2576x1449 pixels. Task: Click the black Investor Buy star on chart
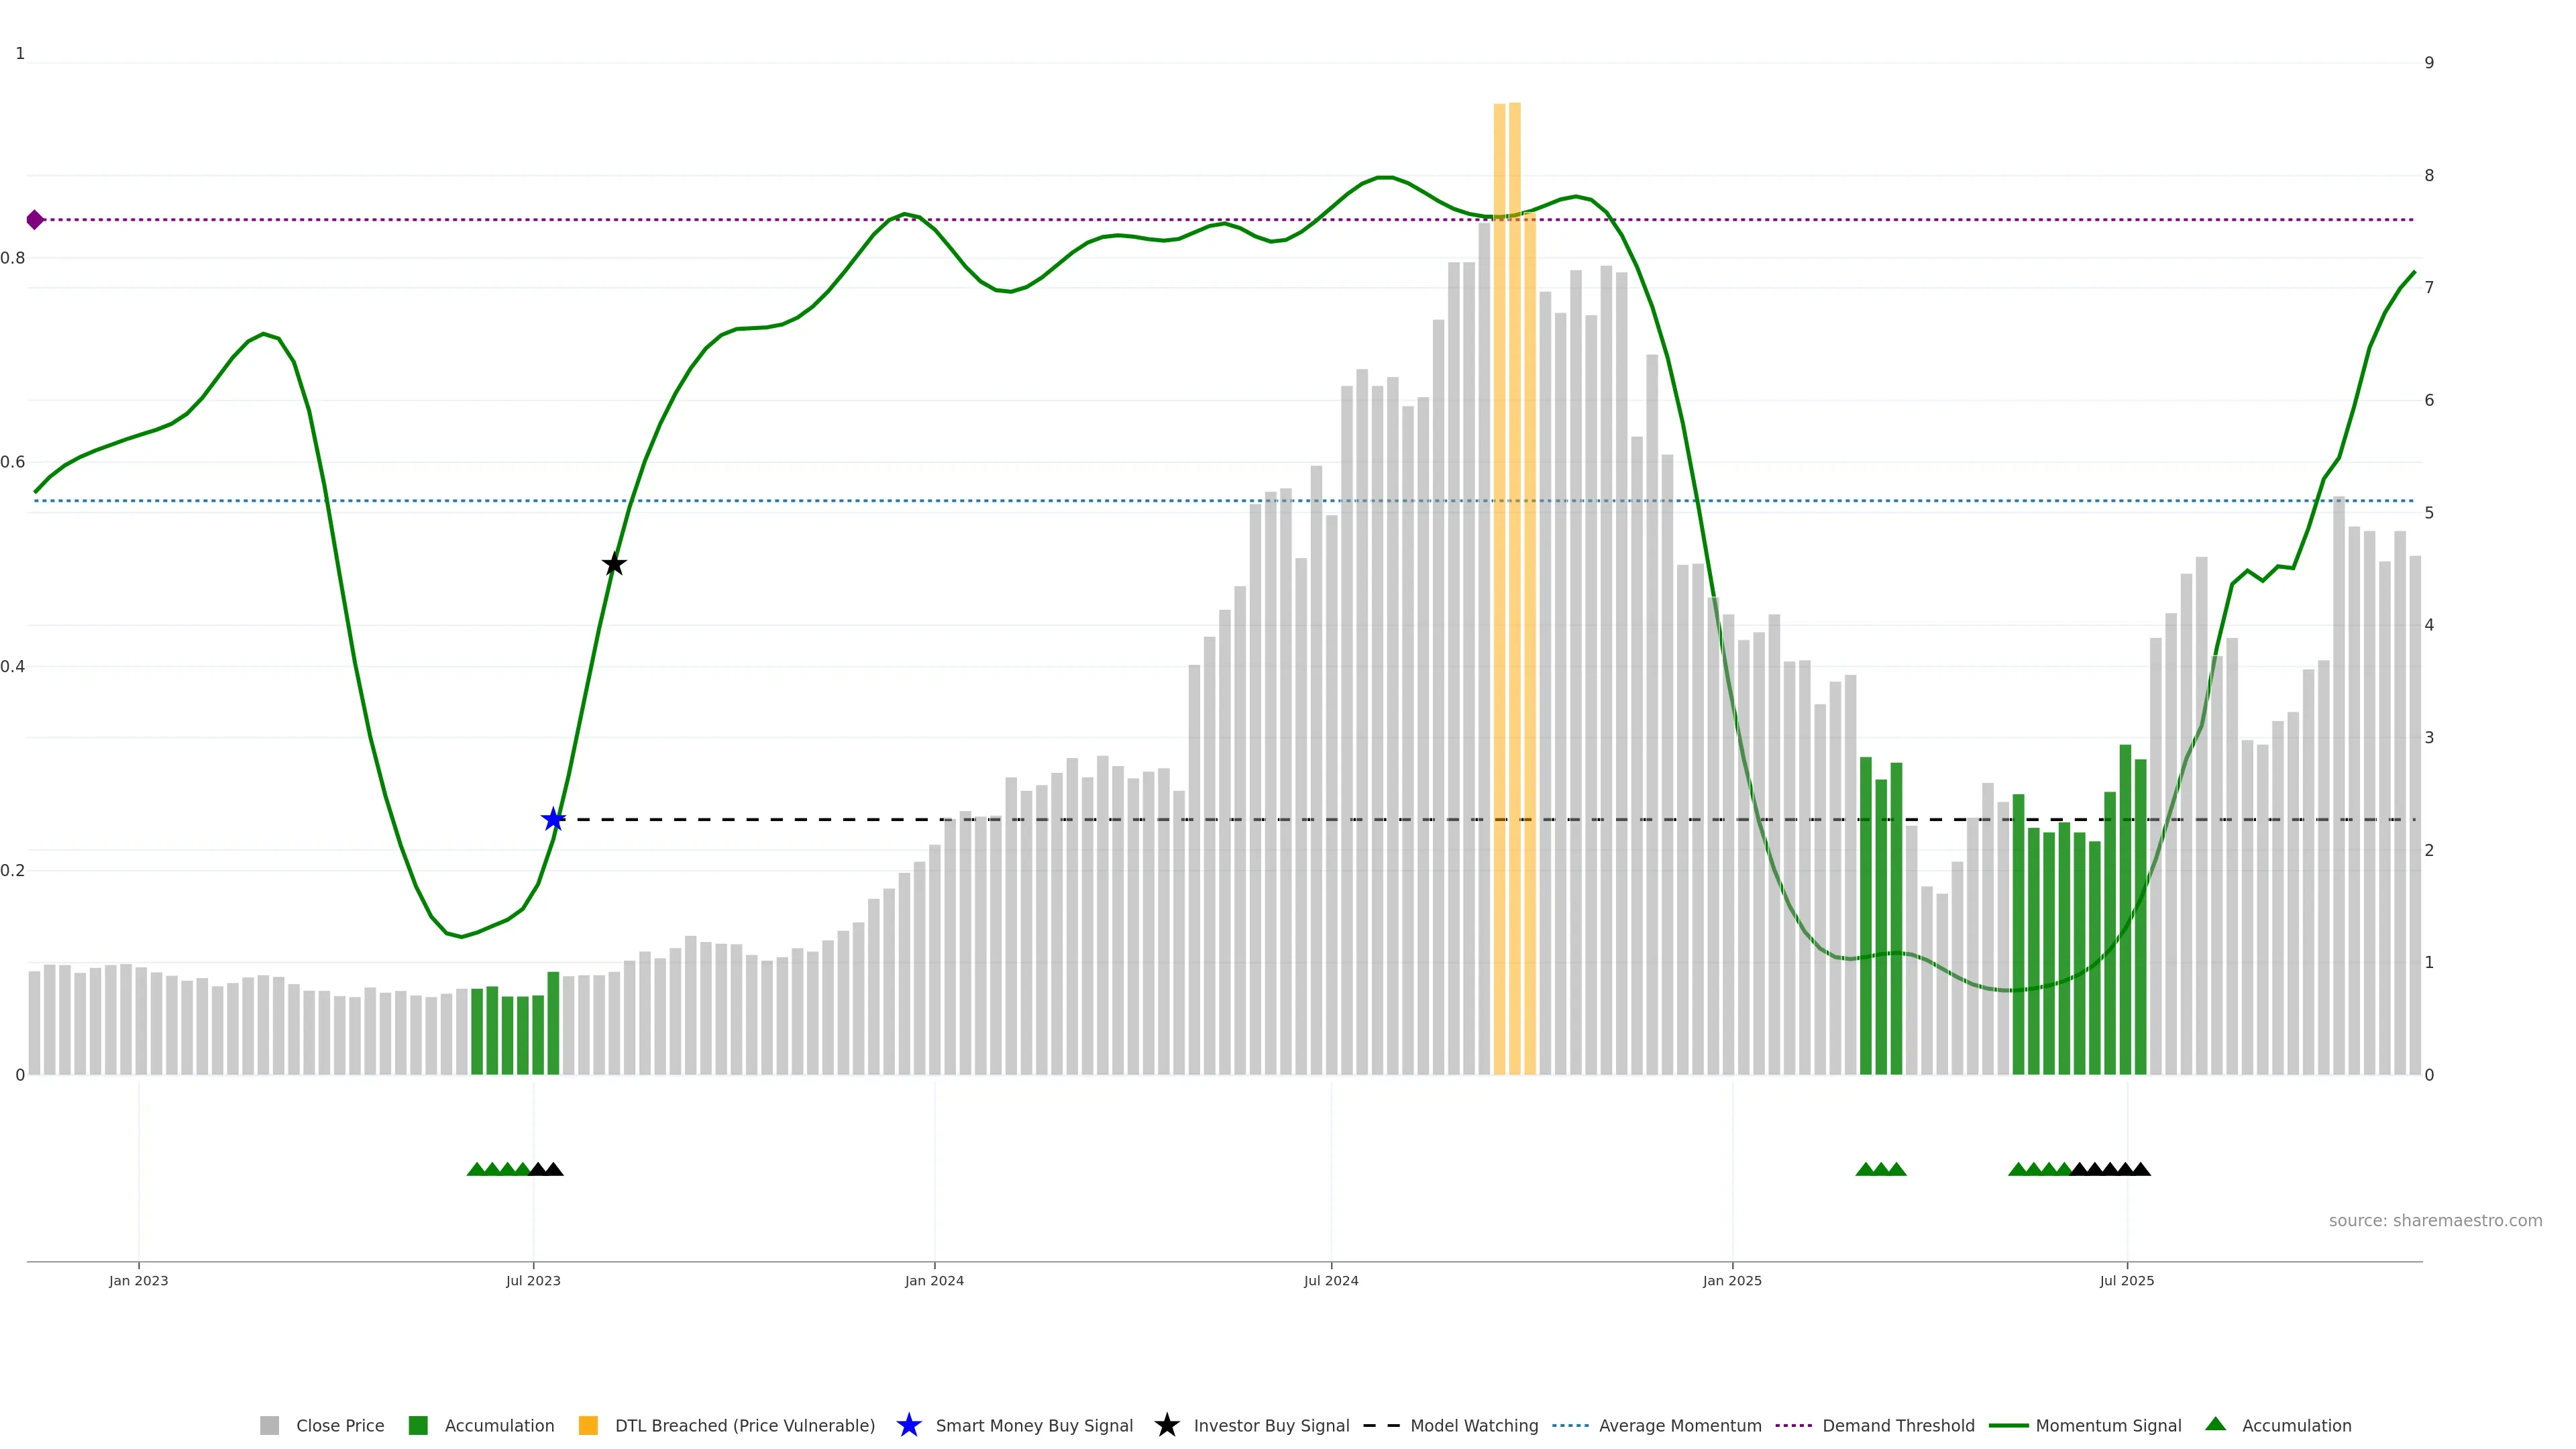pyautogui.click(x=614, y=565)
